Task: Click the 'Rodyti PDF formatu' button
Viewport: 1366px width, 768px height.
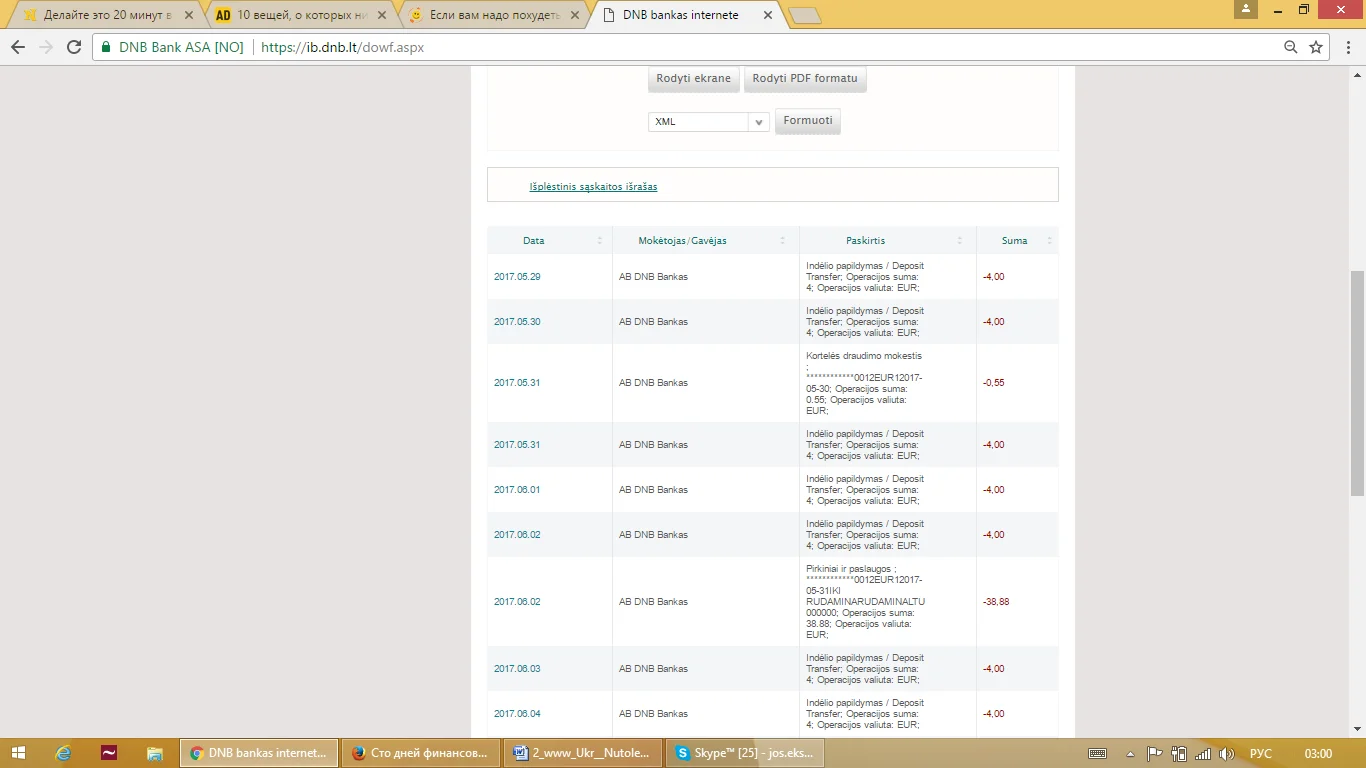Action: [805, 79]
